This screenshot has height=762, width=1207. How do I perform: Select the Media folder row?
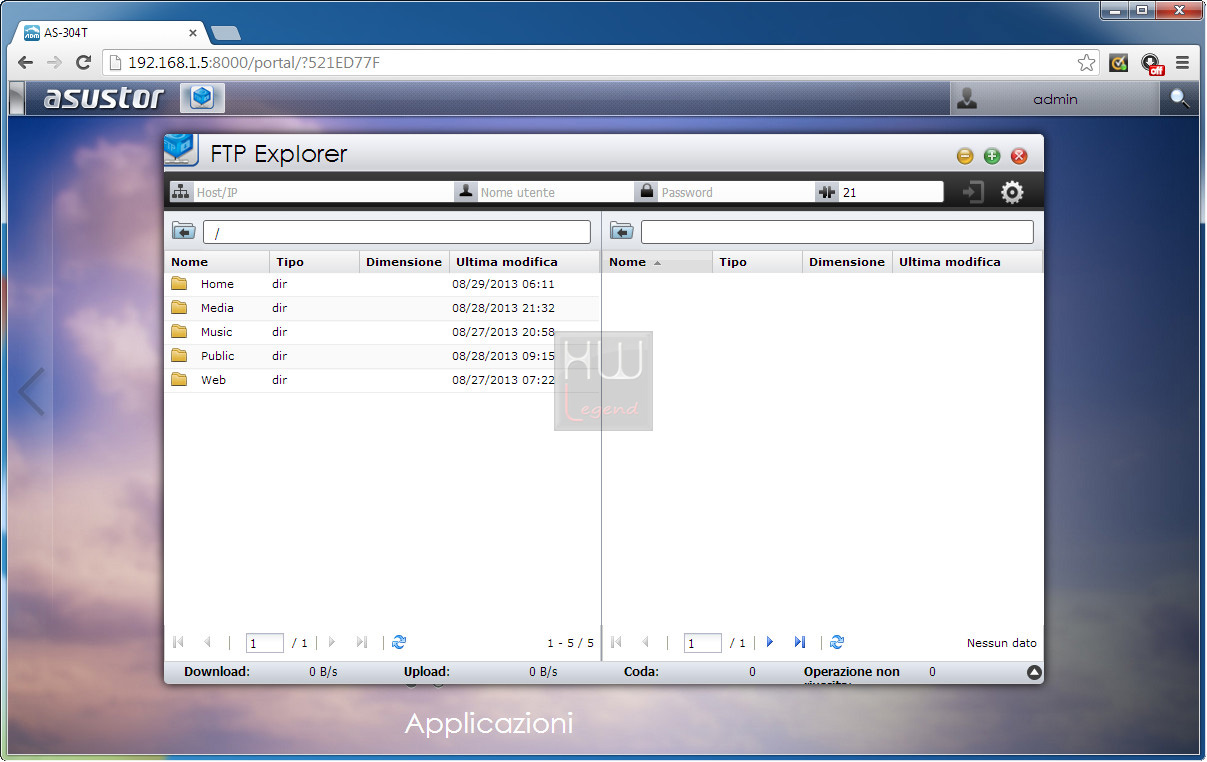coord(381,308)
